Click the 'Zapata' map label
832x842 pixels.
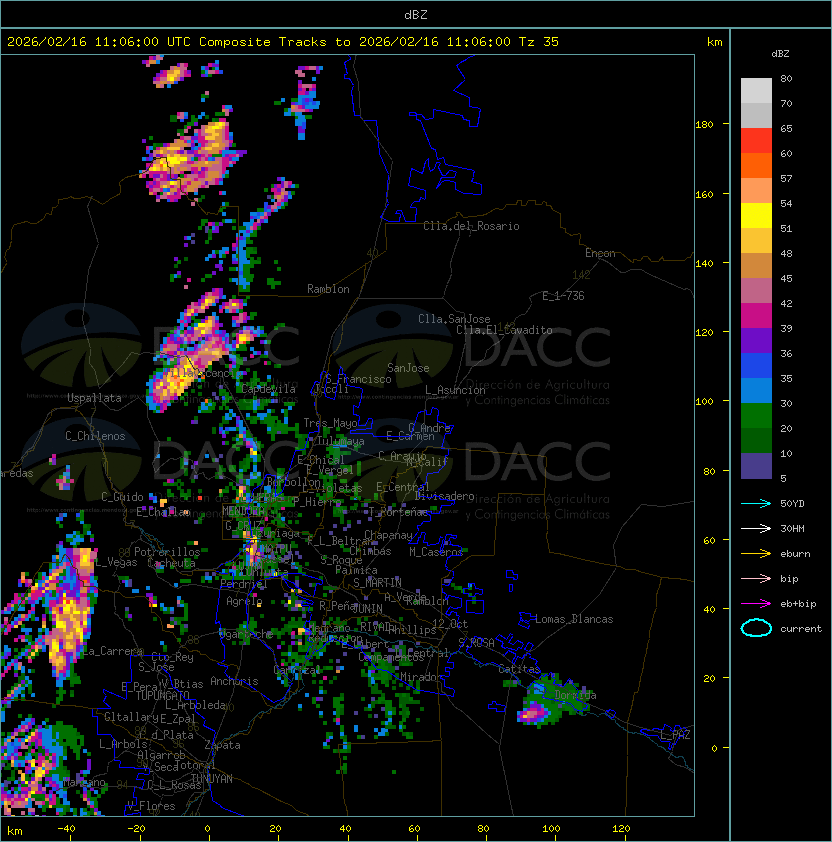click(x=222, y=745)
